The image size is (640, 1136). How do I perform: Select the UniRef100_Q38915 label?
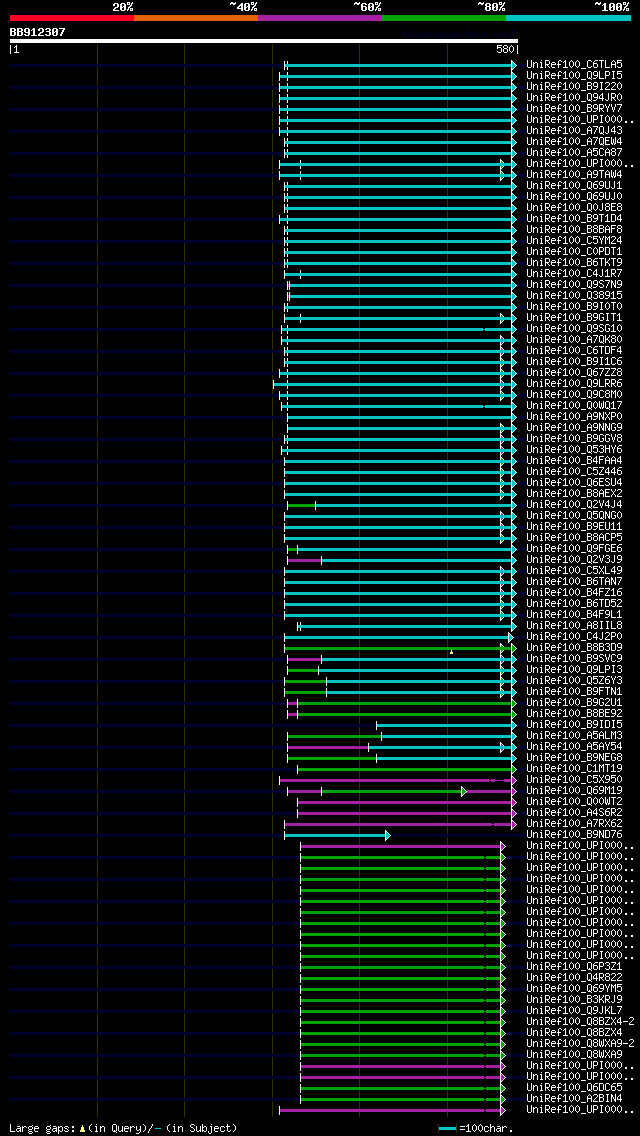(574, 296)
